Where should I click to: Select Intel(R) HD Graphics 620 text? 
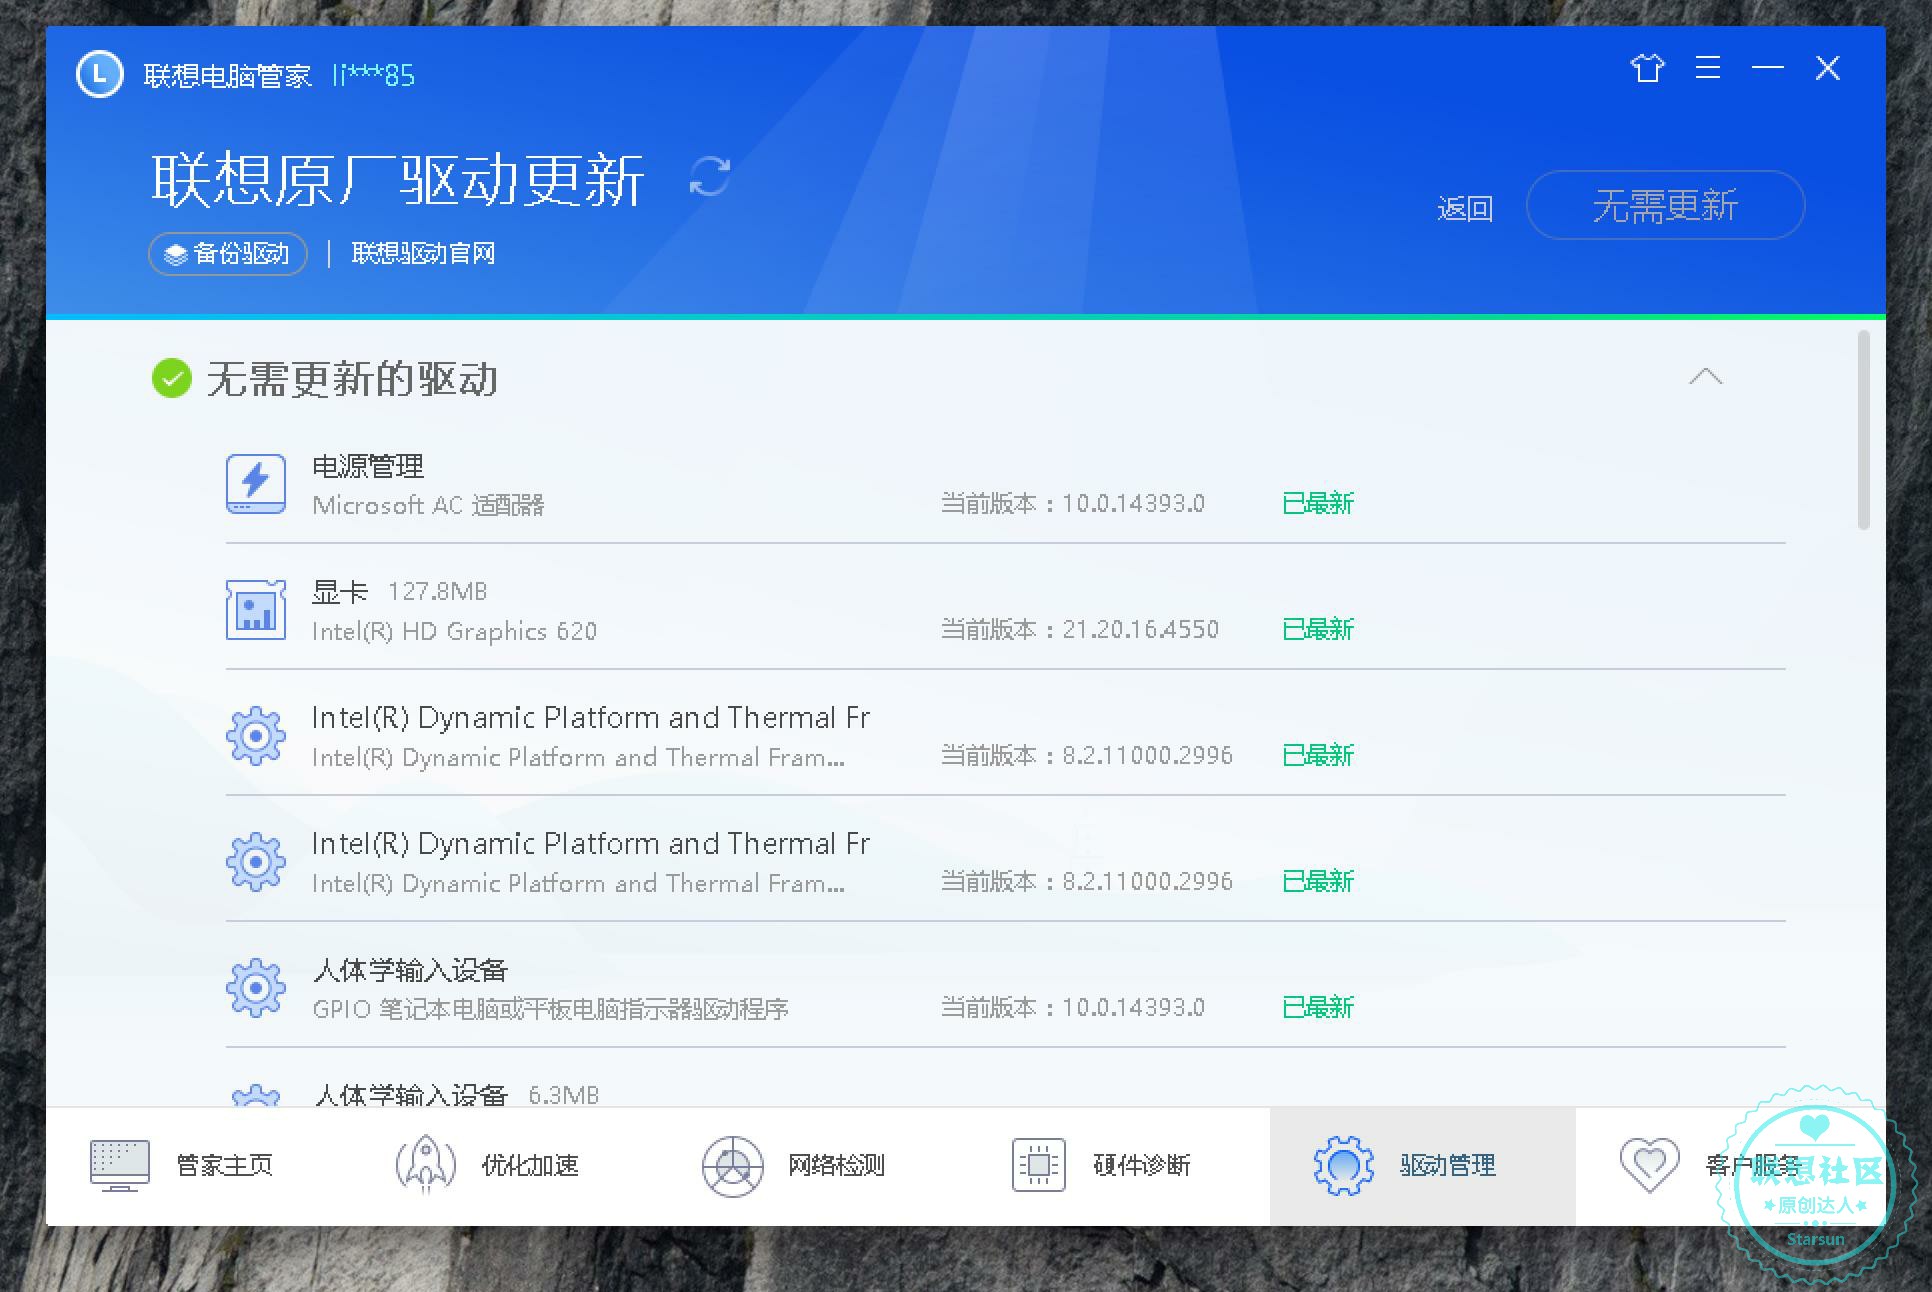coord(455,631)
